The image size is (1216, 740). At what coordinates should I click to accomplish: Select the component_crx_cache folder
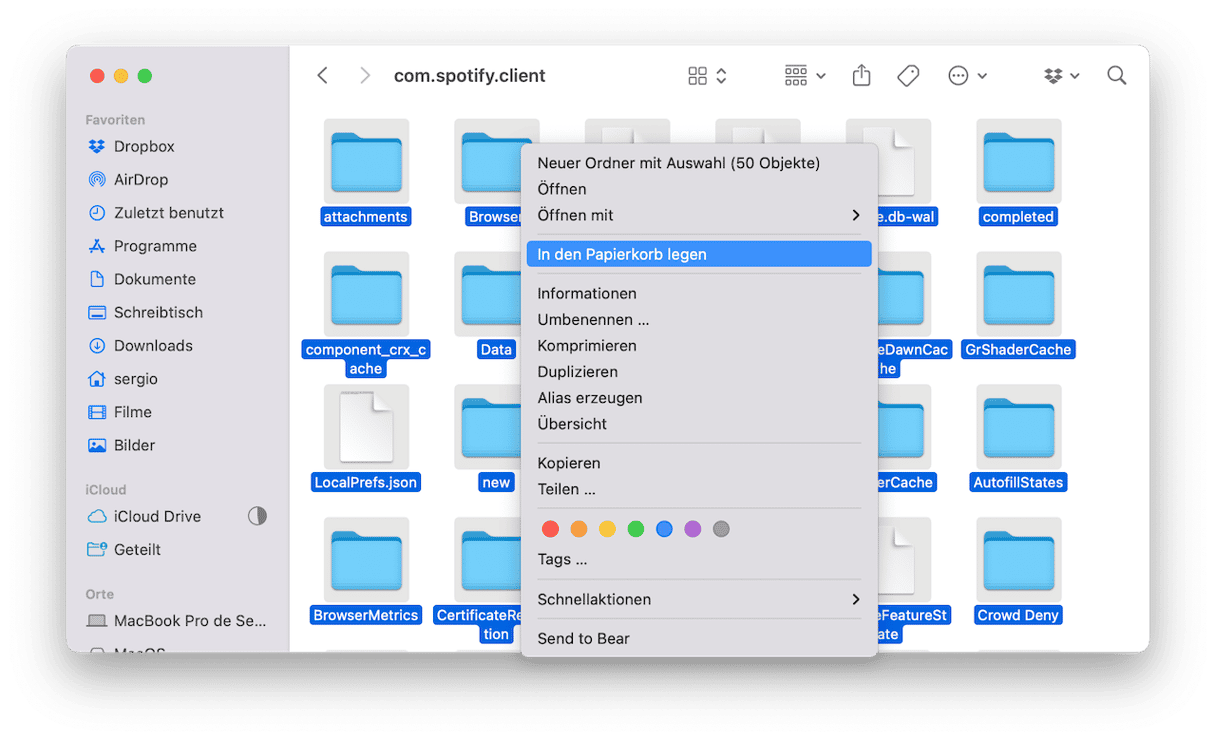click(x=366, y=315)
